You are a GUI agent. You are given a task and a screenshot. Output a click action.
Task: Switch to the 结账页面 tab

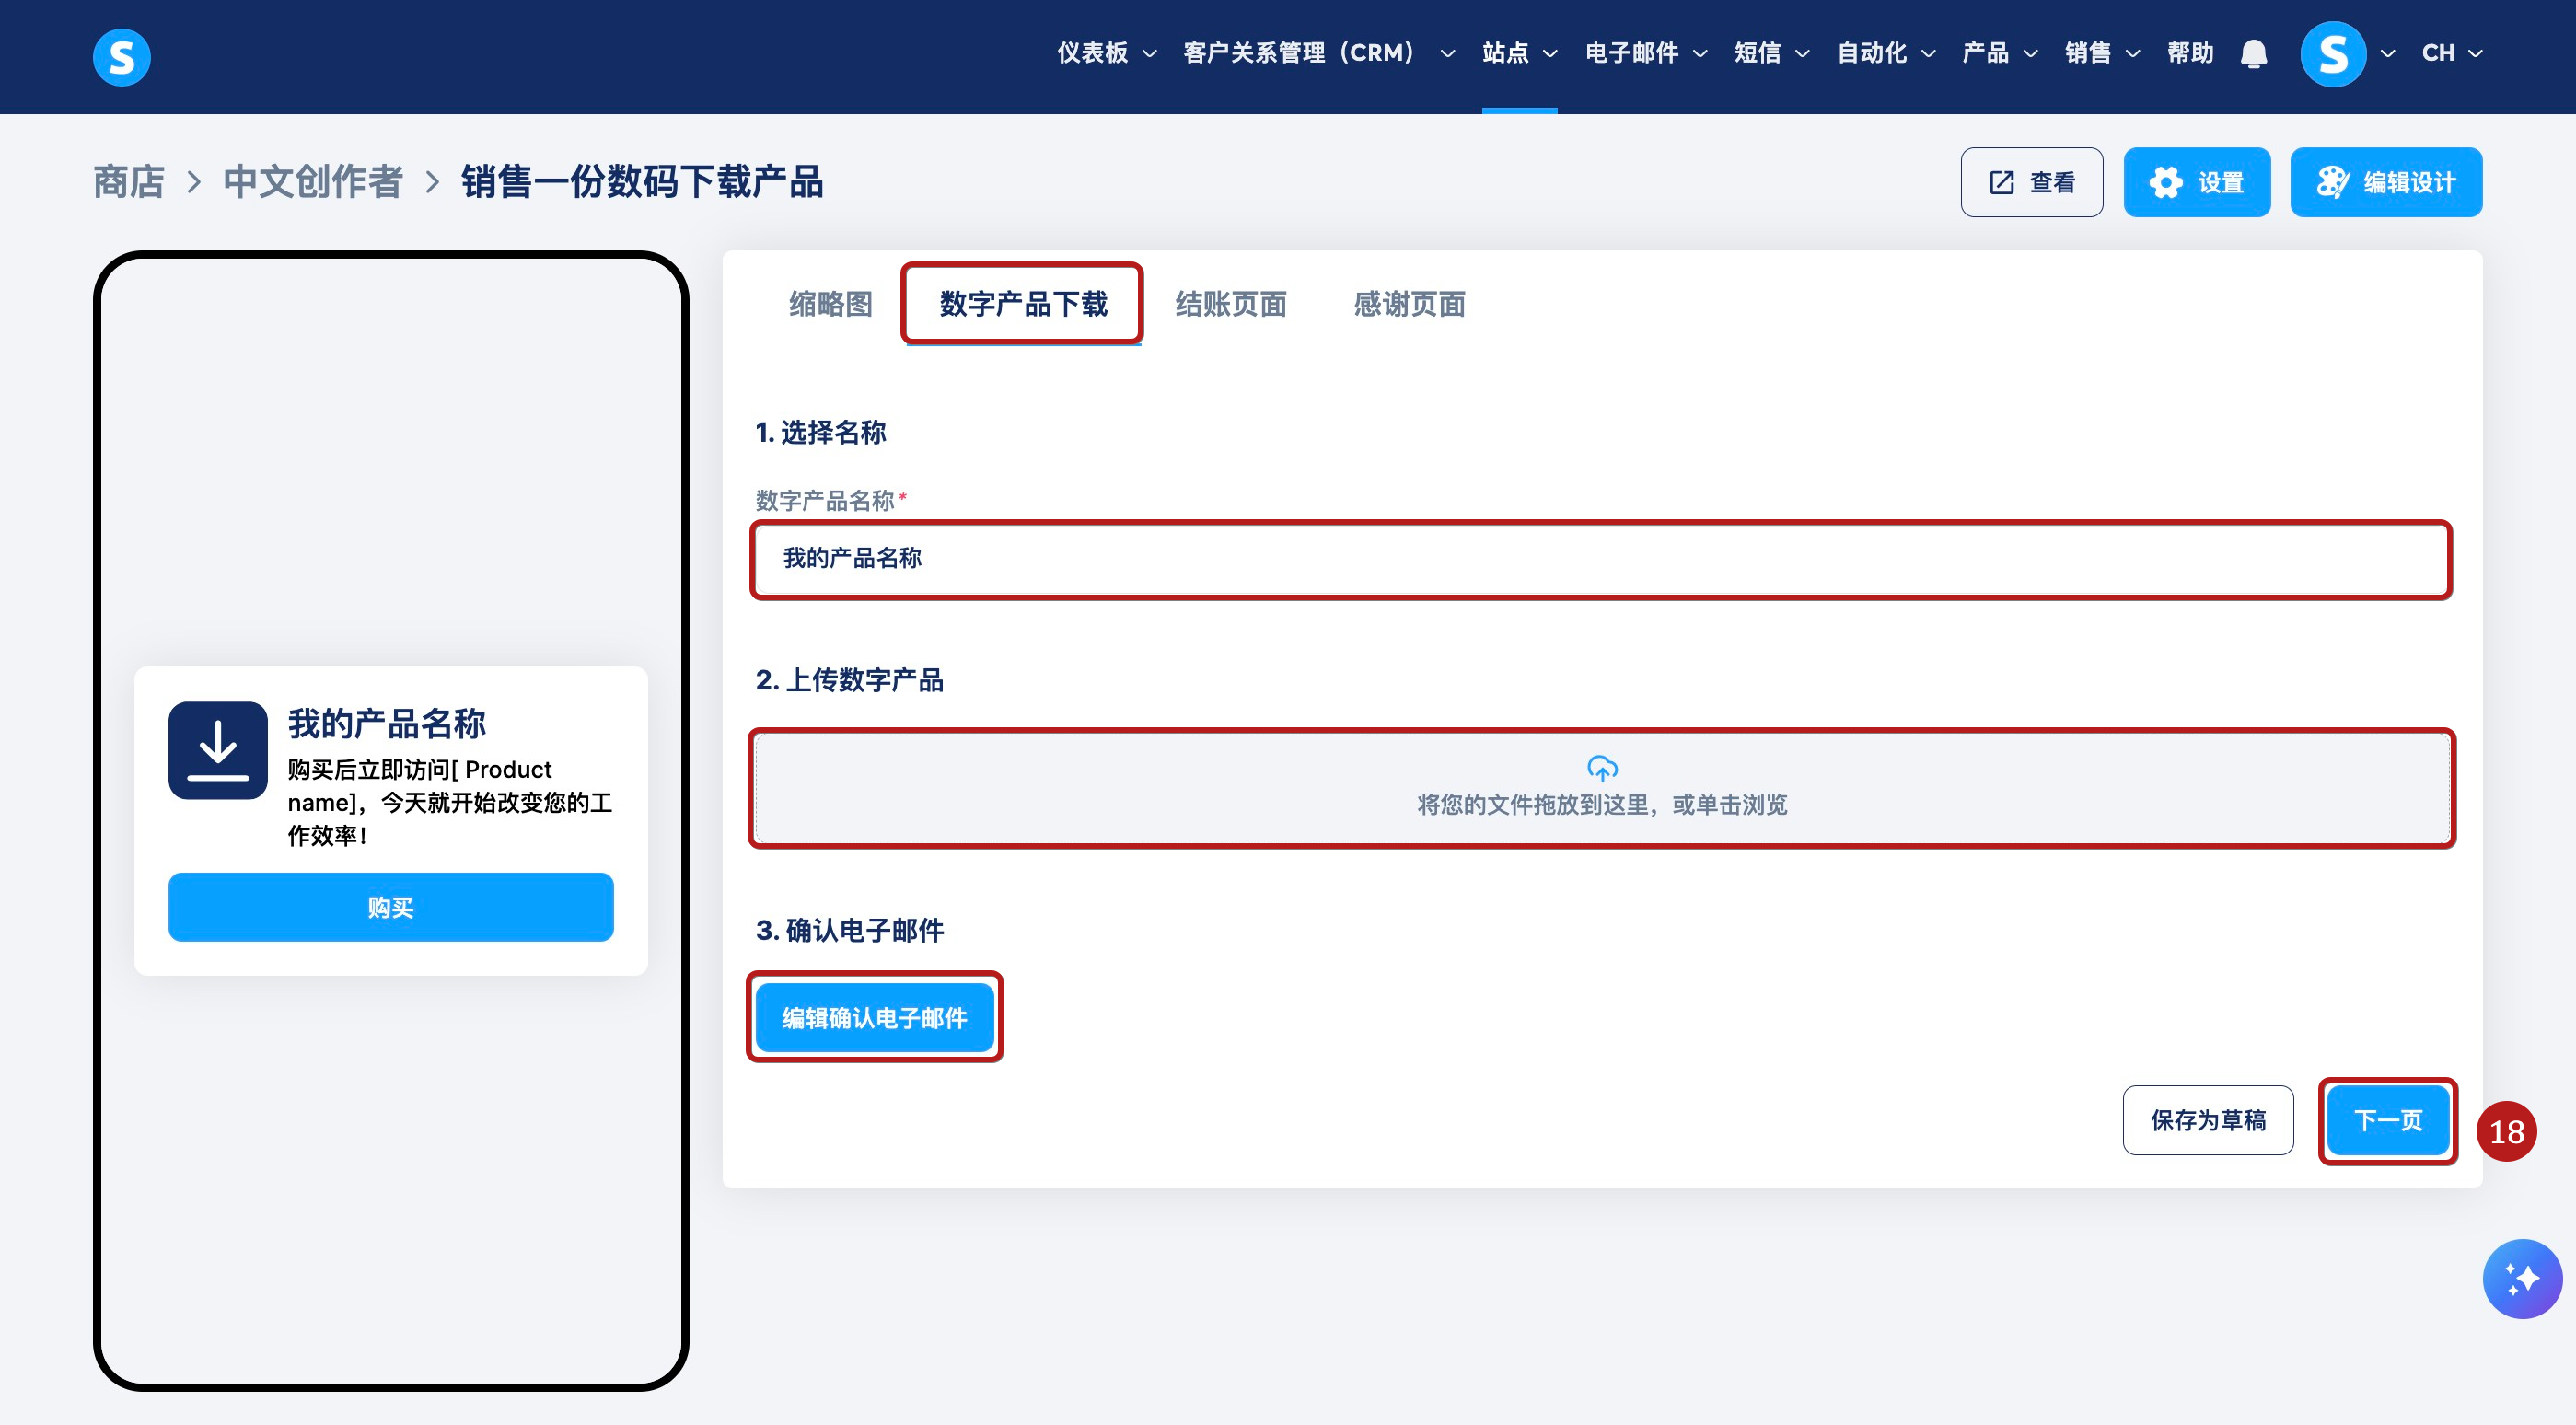pos(1230,304)
